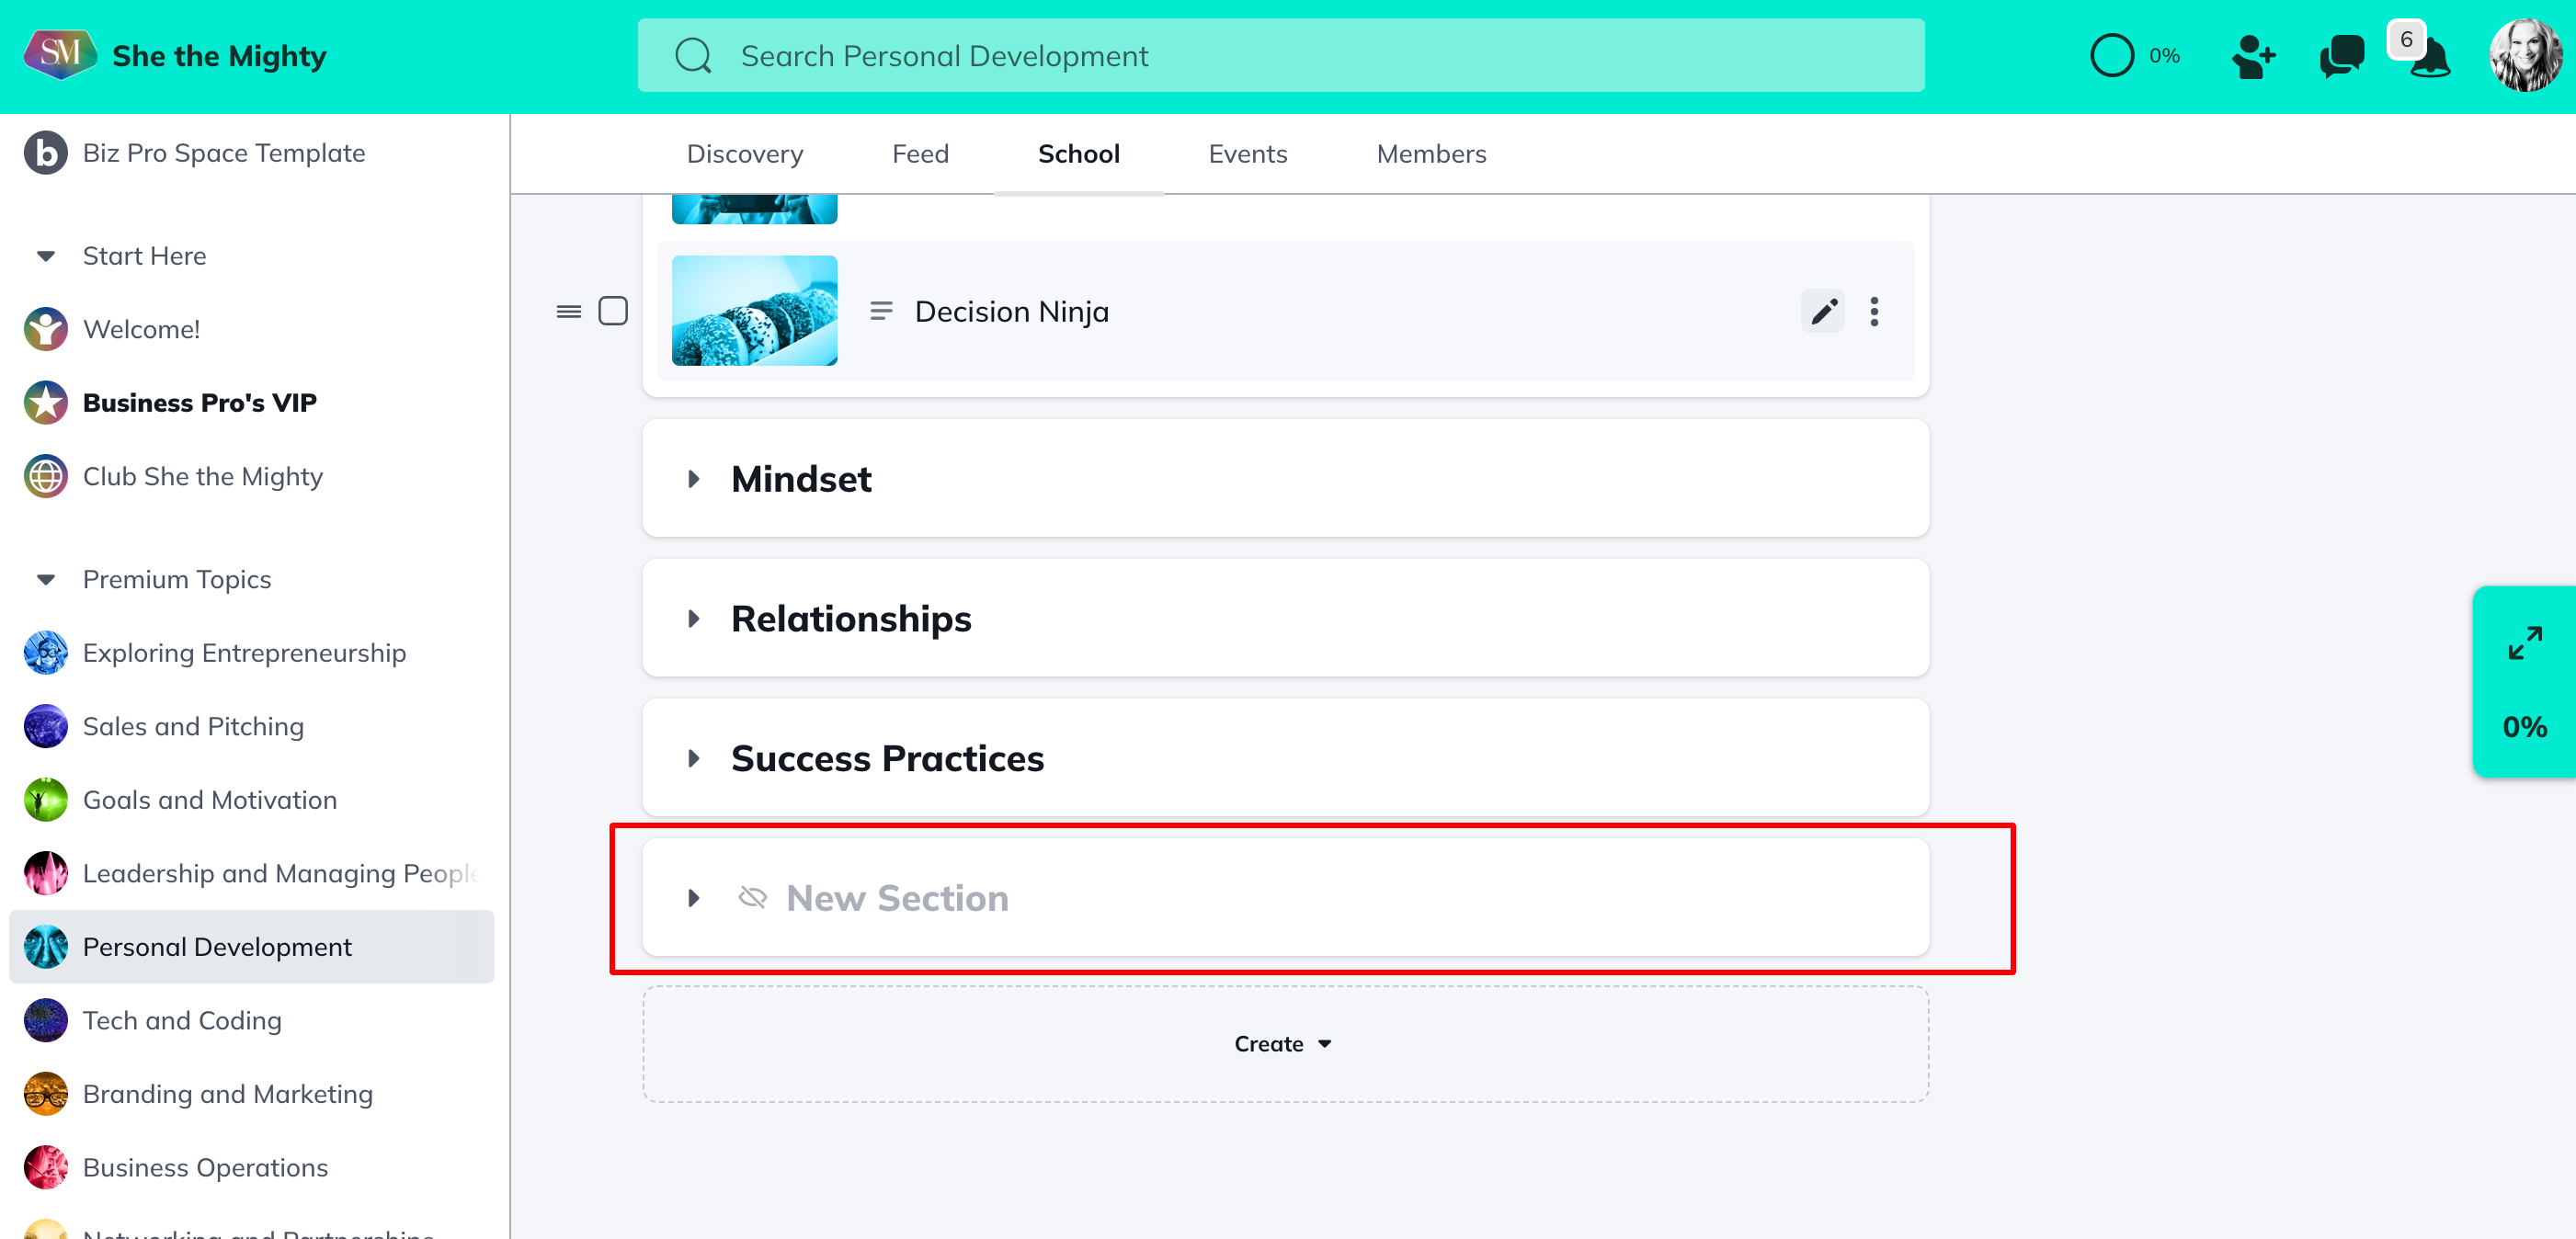The height and width of the screenshot is (1239, 2576).
Task: Click the invite member icon in header
Action: pyautogui.click(x=2253, y=56)
